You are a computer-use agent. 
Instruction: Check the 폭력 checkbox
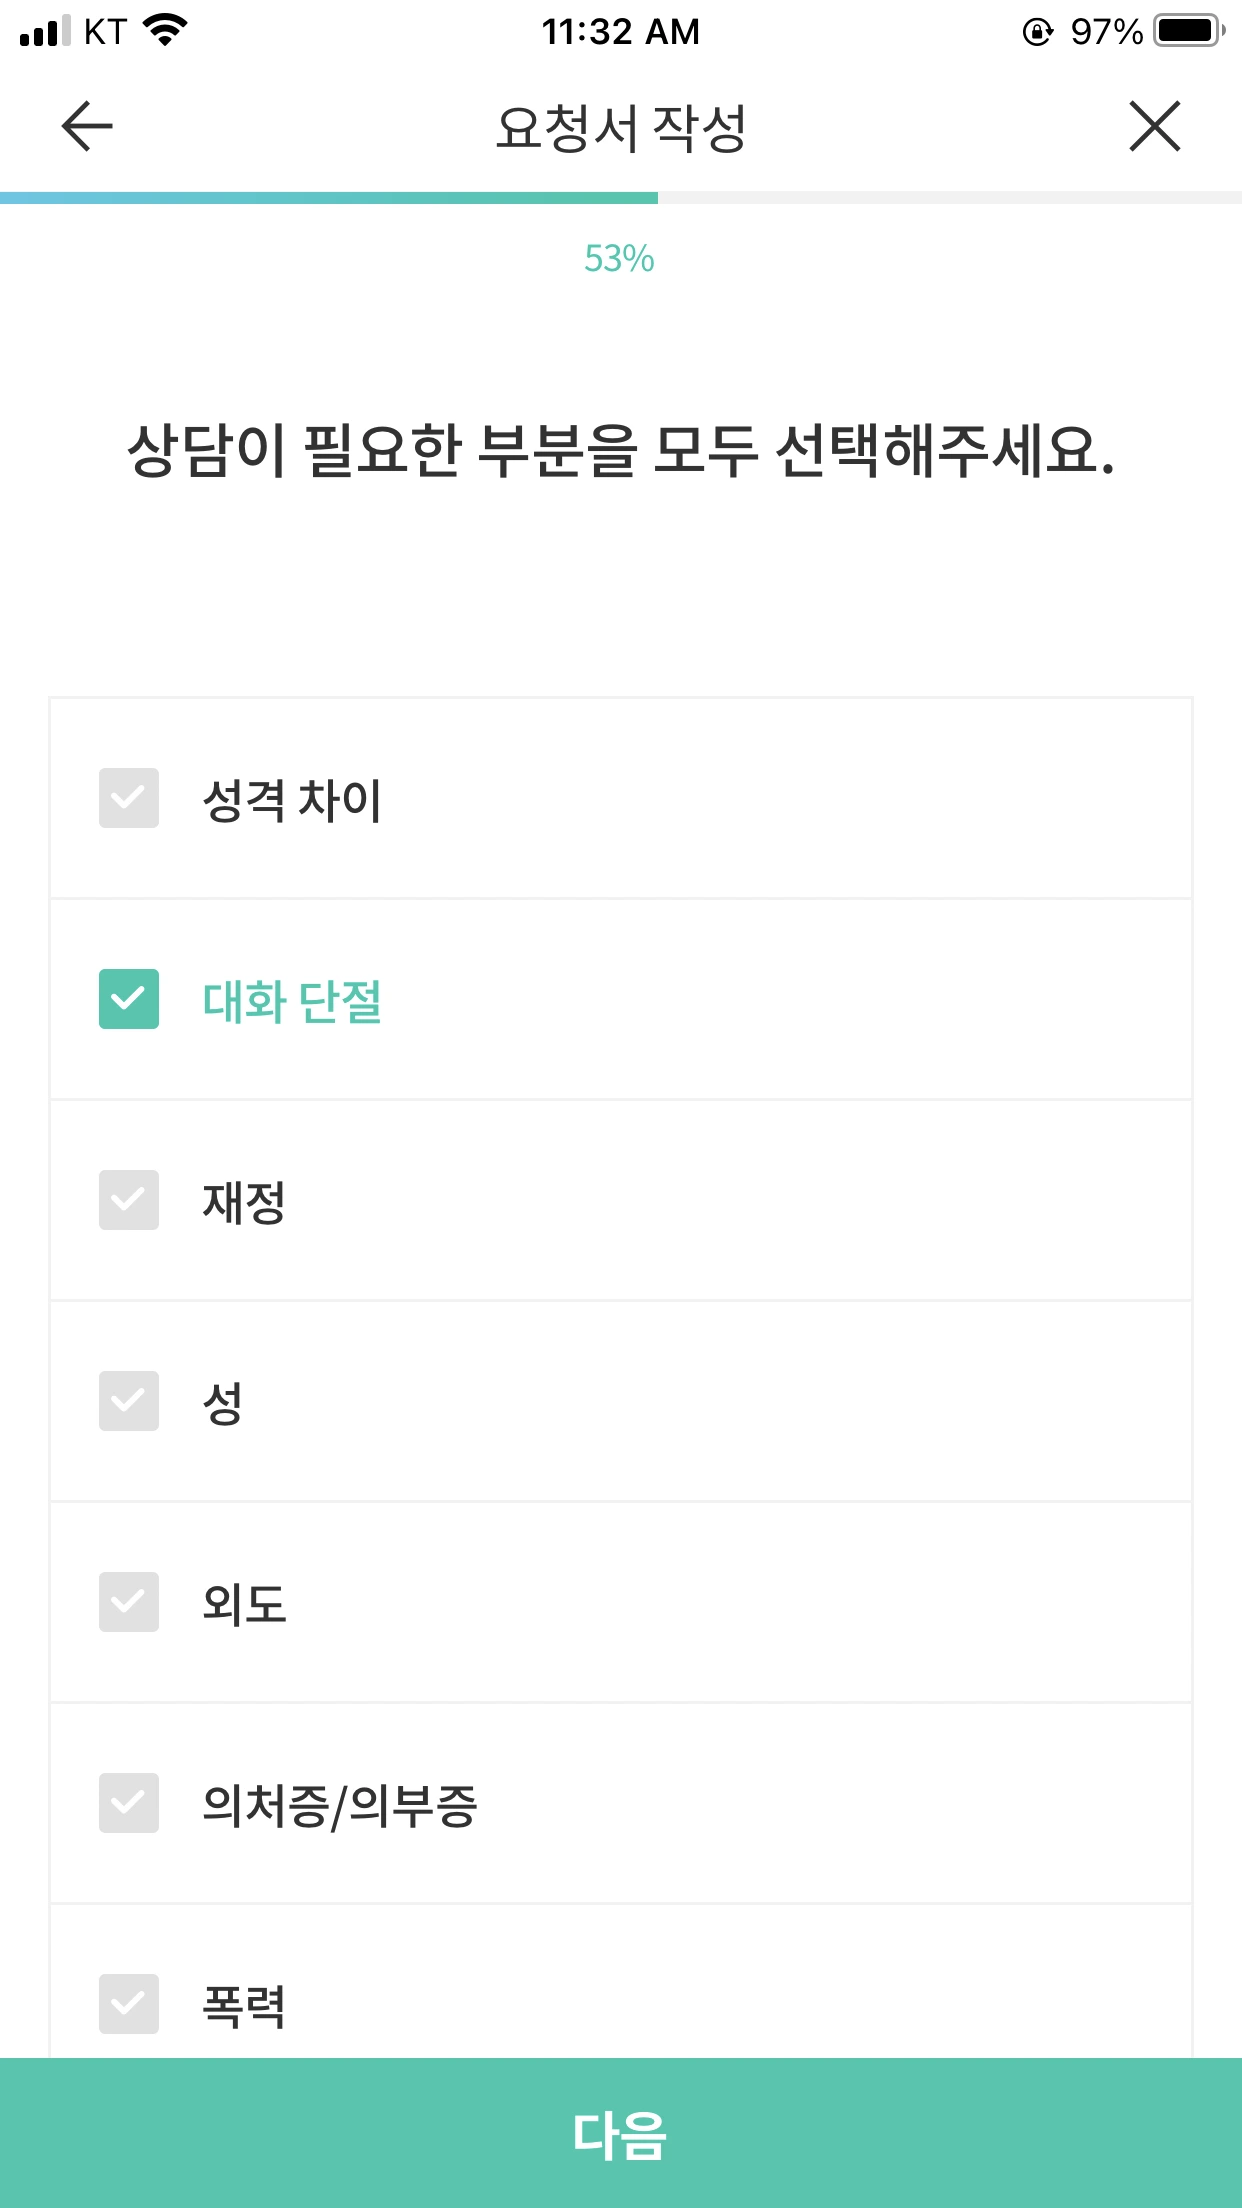coord(129,2004)
